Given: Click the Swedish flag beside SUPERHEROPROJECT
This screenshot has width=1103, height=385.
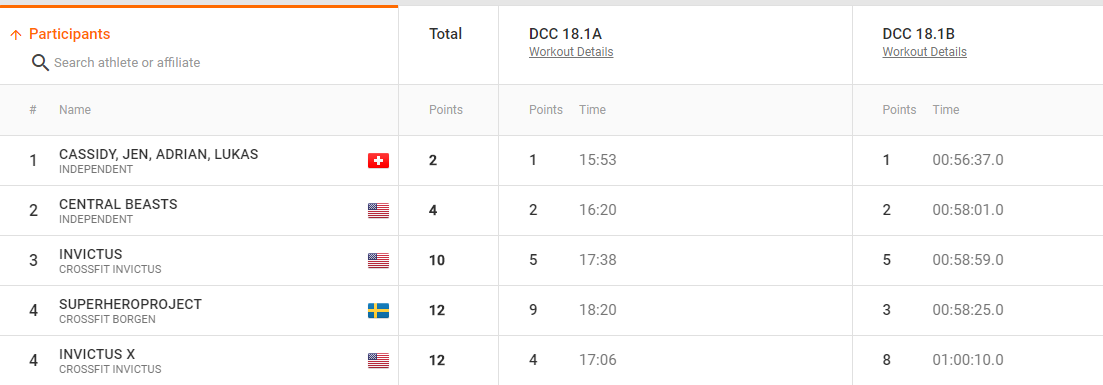Looking at the screenshot, I should click(x=378, y=311).
